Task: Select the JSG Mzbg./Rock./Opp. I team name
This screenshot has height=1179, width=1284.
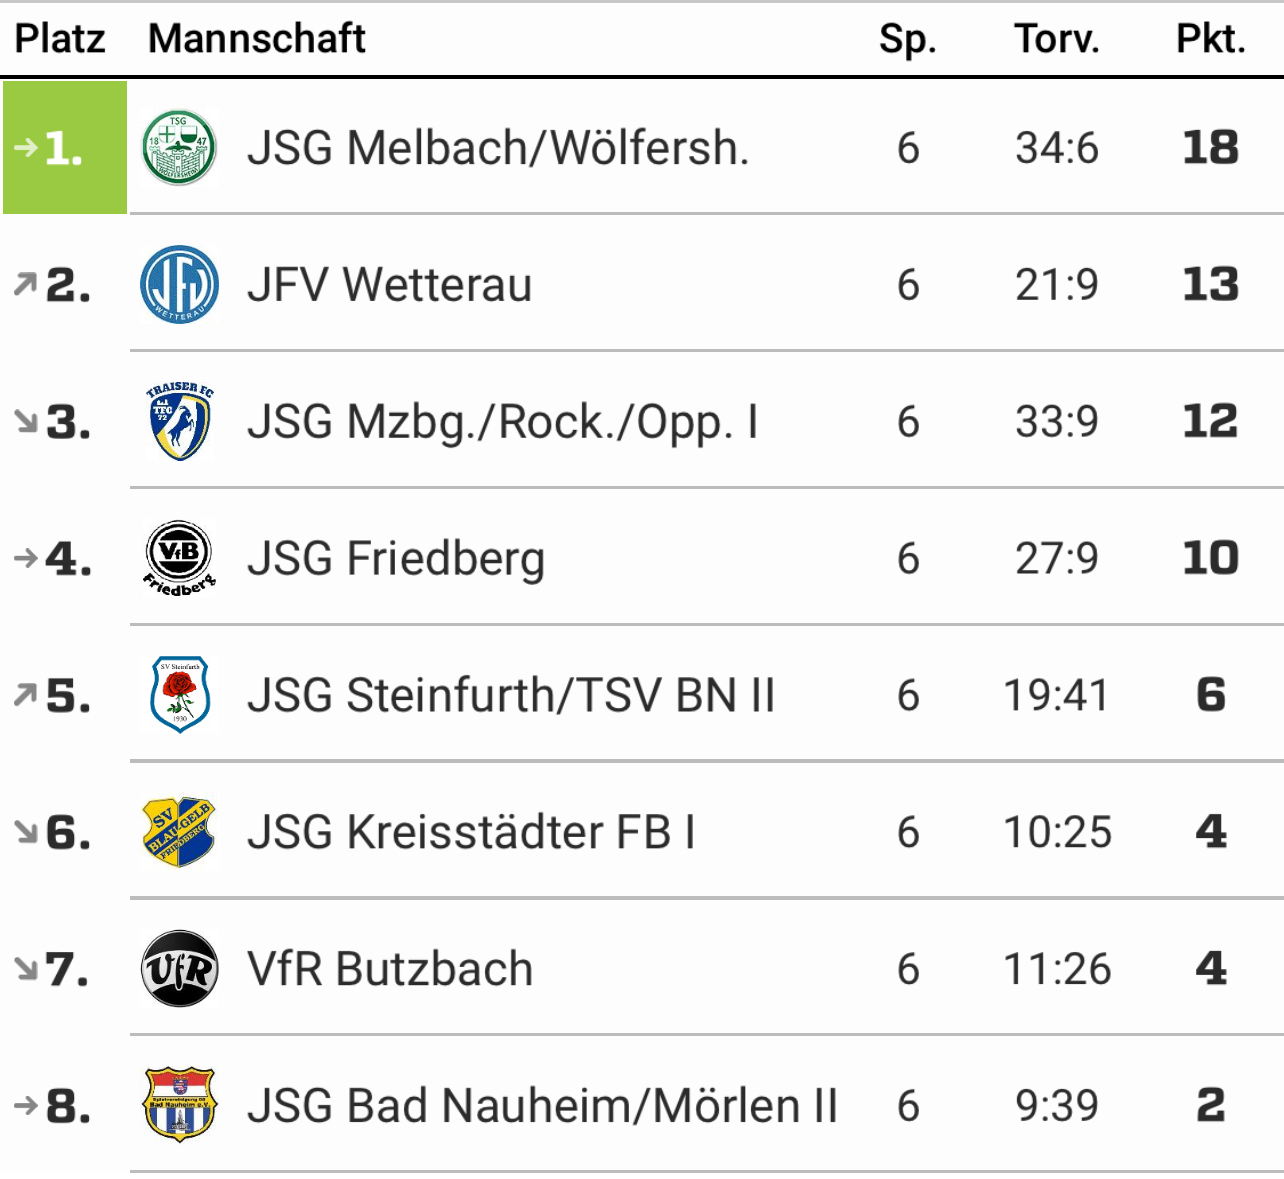Action: (503, 421)
